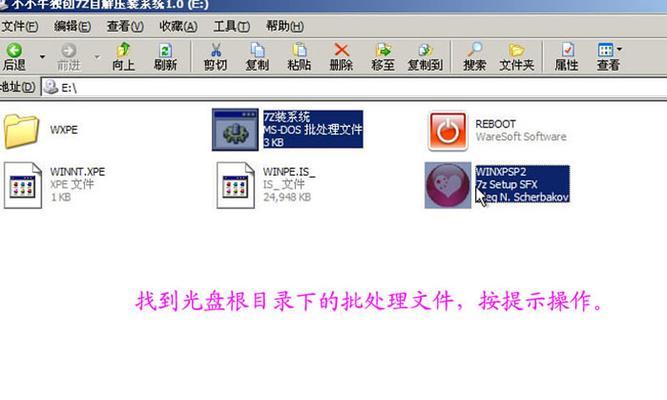Toggle the 文件夹 (Folders) pane button
667x400 pixels.
(516, 57)
